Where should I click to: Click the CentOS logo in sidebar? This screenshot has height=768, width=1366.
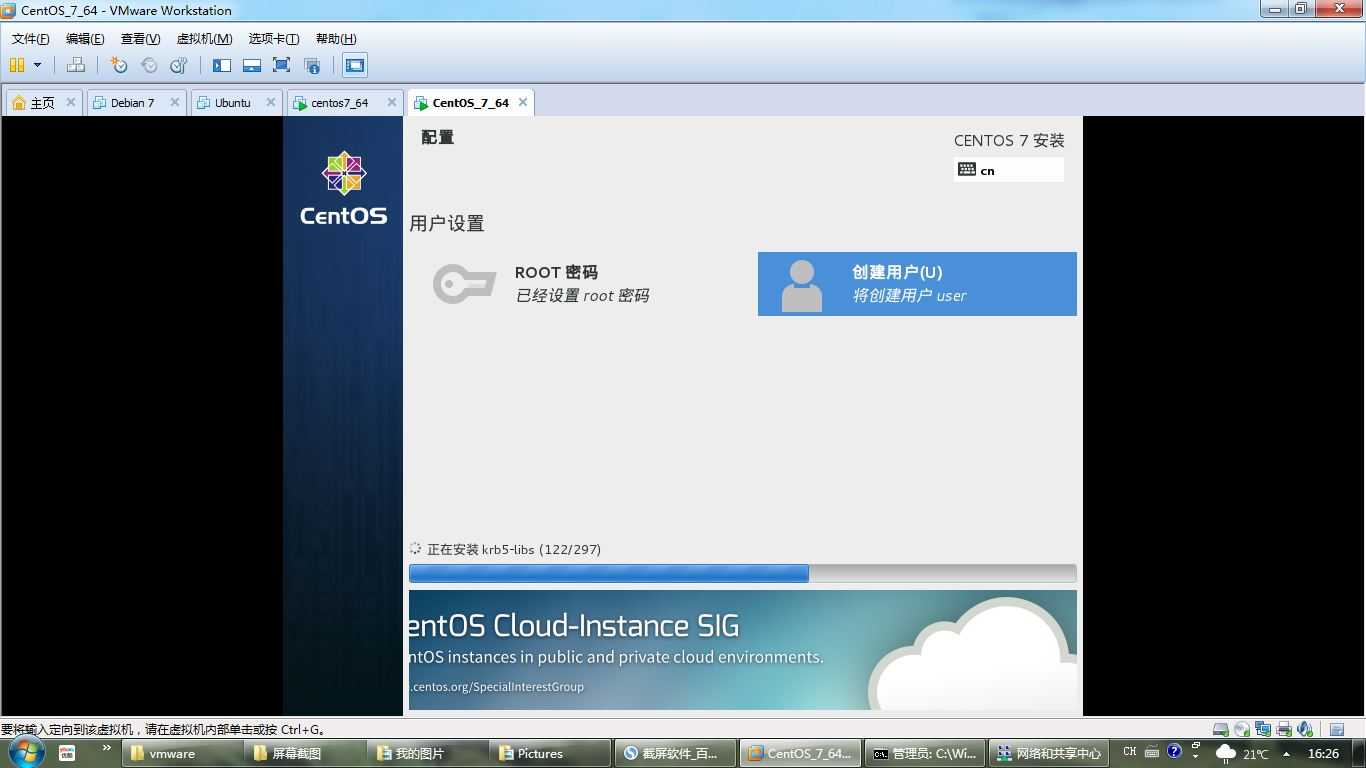343,188
